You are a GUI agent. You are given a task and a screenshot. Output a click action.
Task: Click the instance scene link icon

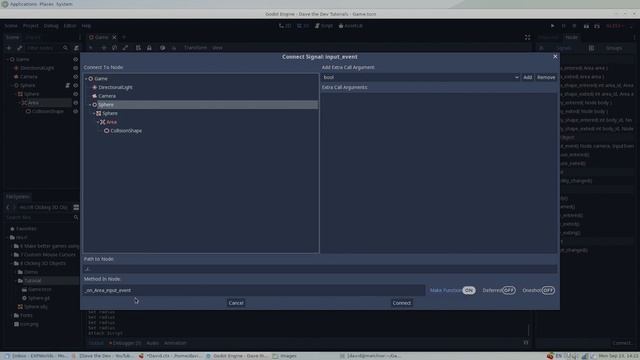(20, 48)
